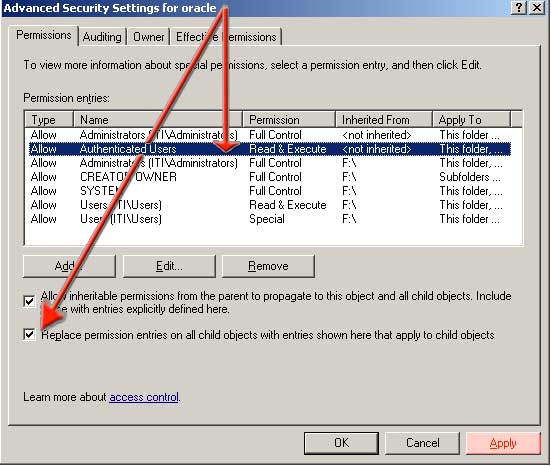
Task: Click the Add... button
Action: (69, 266)
